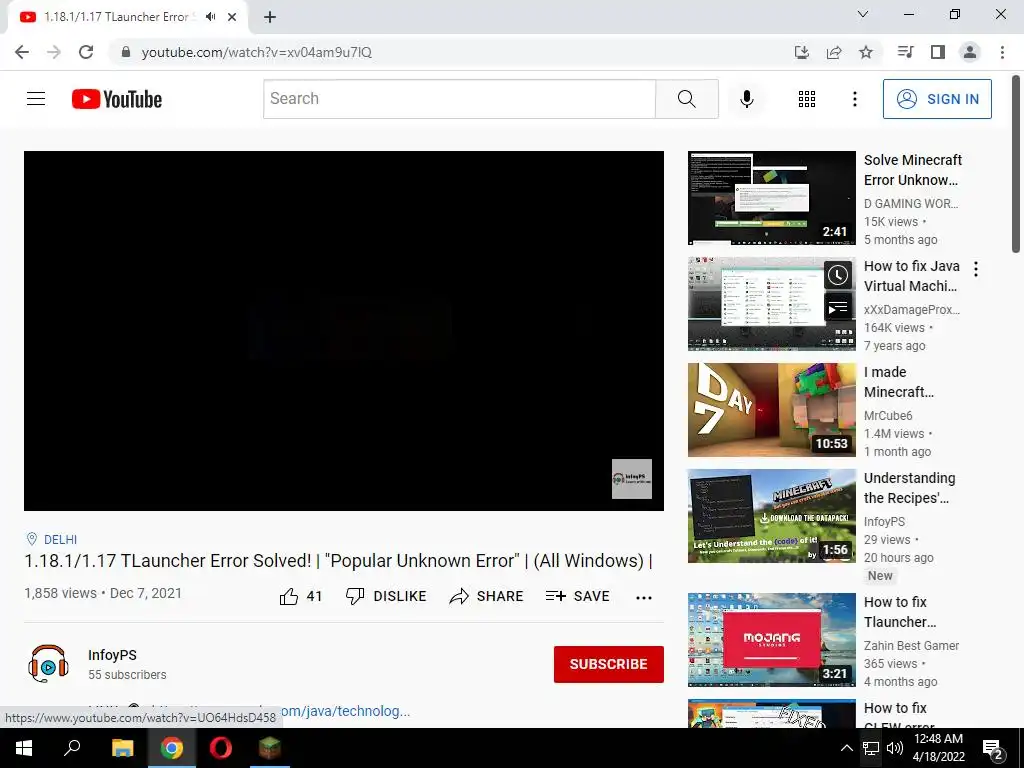
Task: Click the address bar URL
Action: point(256,52)
